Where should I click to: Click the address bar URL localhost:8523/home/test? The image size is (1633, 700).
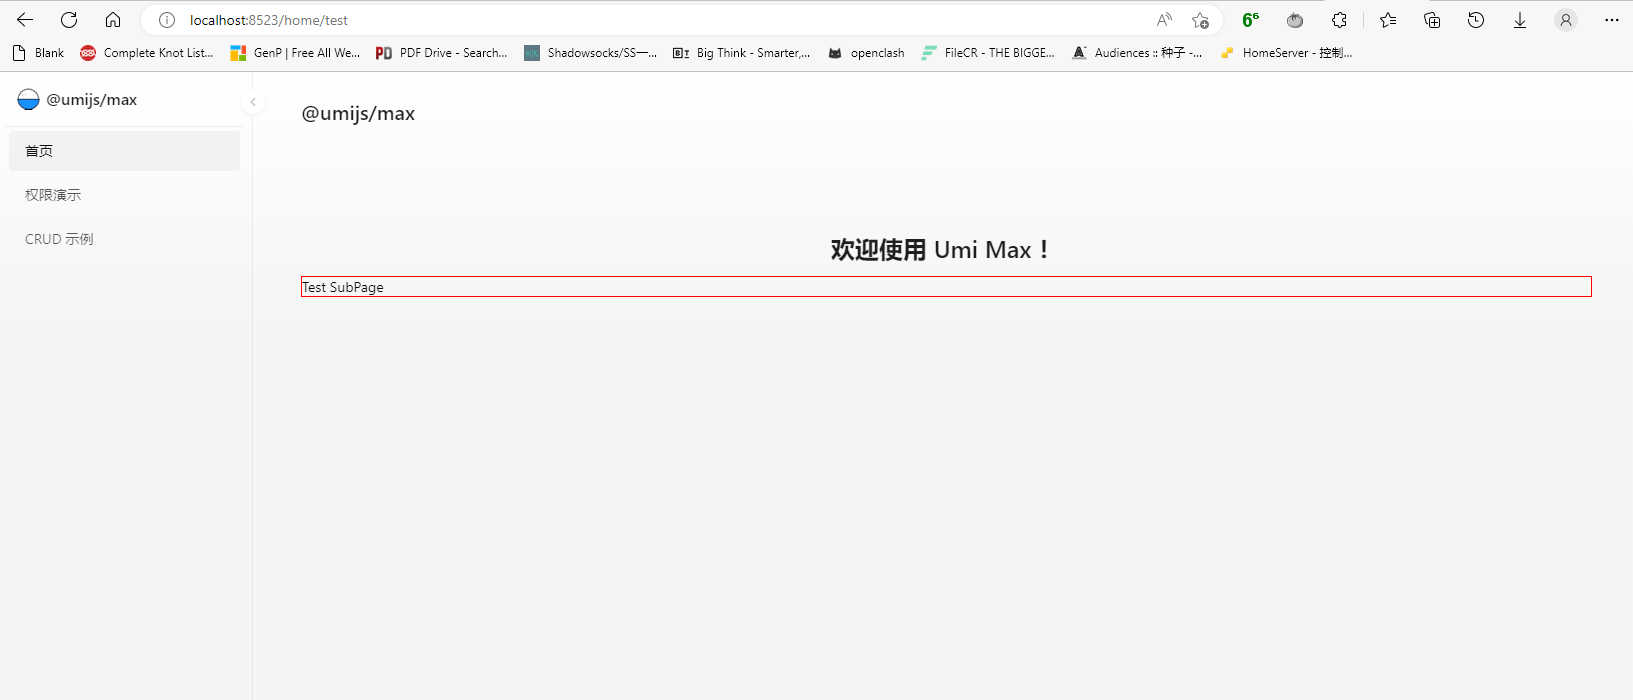[x=269, y=20]
